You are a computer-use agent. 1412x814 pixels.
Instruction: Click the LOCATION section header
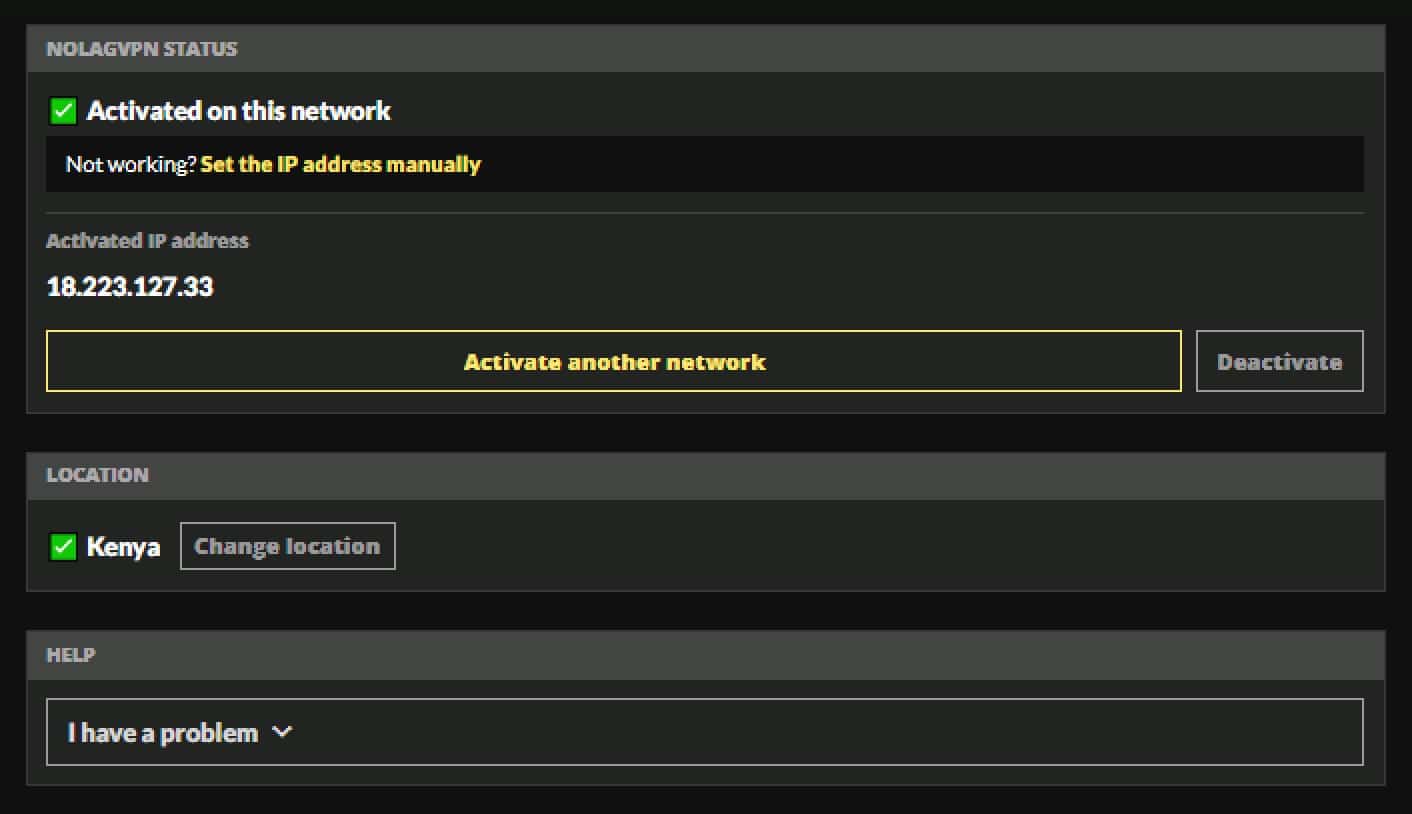point(97,475)
